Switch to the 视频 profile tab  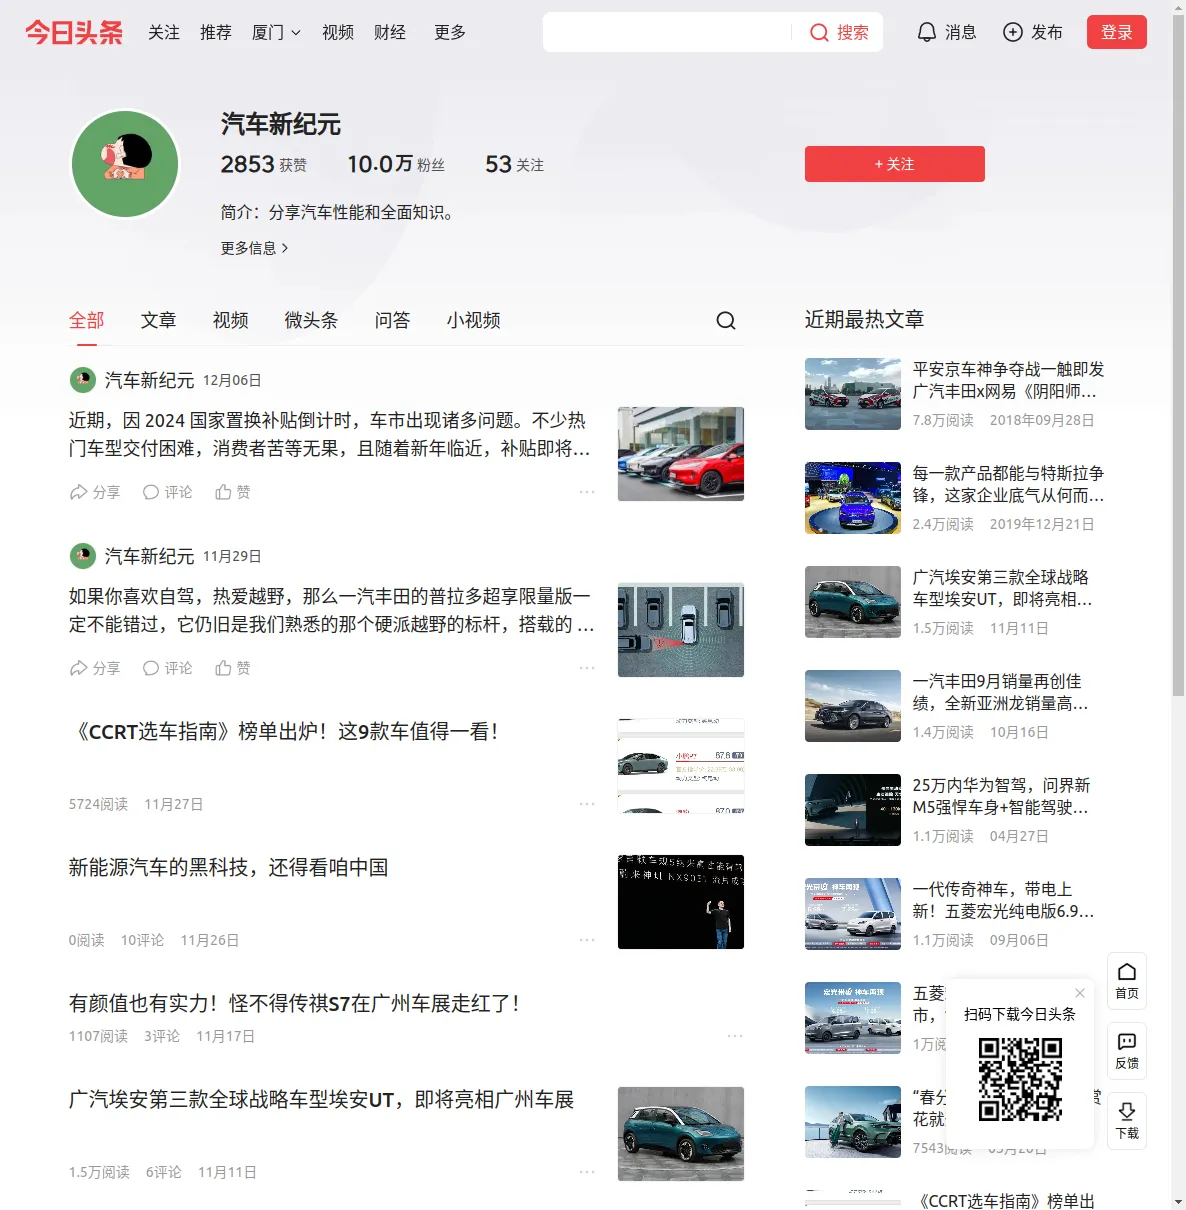click(x=231, y=320)
